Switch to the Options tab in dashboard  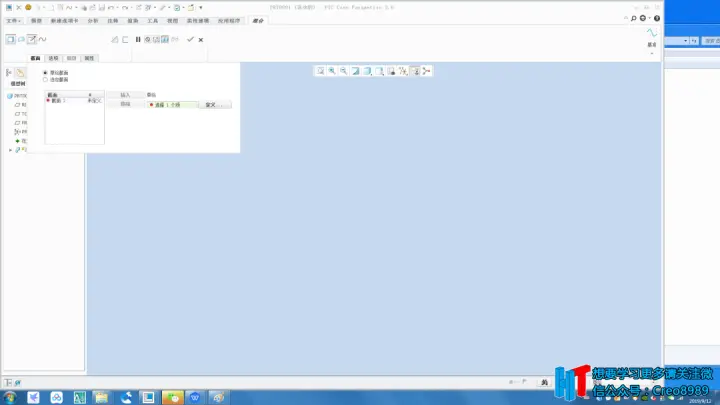[x=53, y=58]
